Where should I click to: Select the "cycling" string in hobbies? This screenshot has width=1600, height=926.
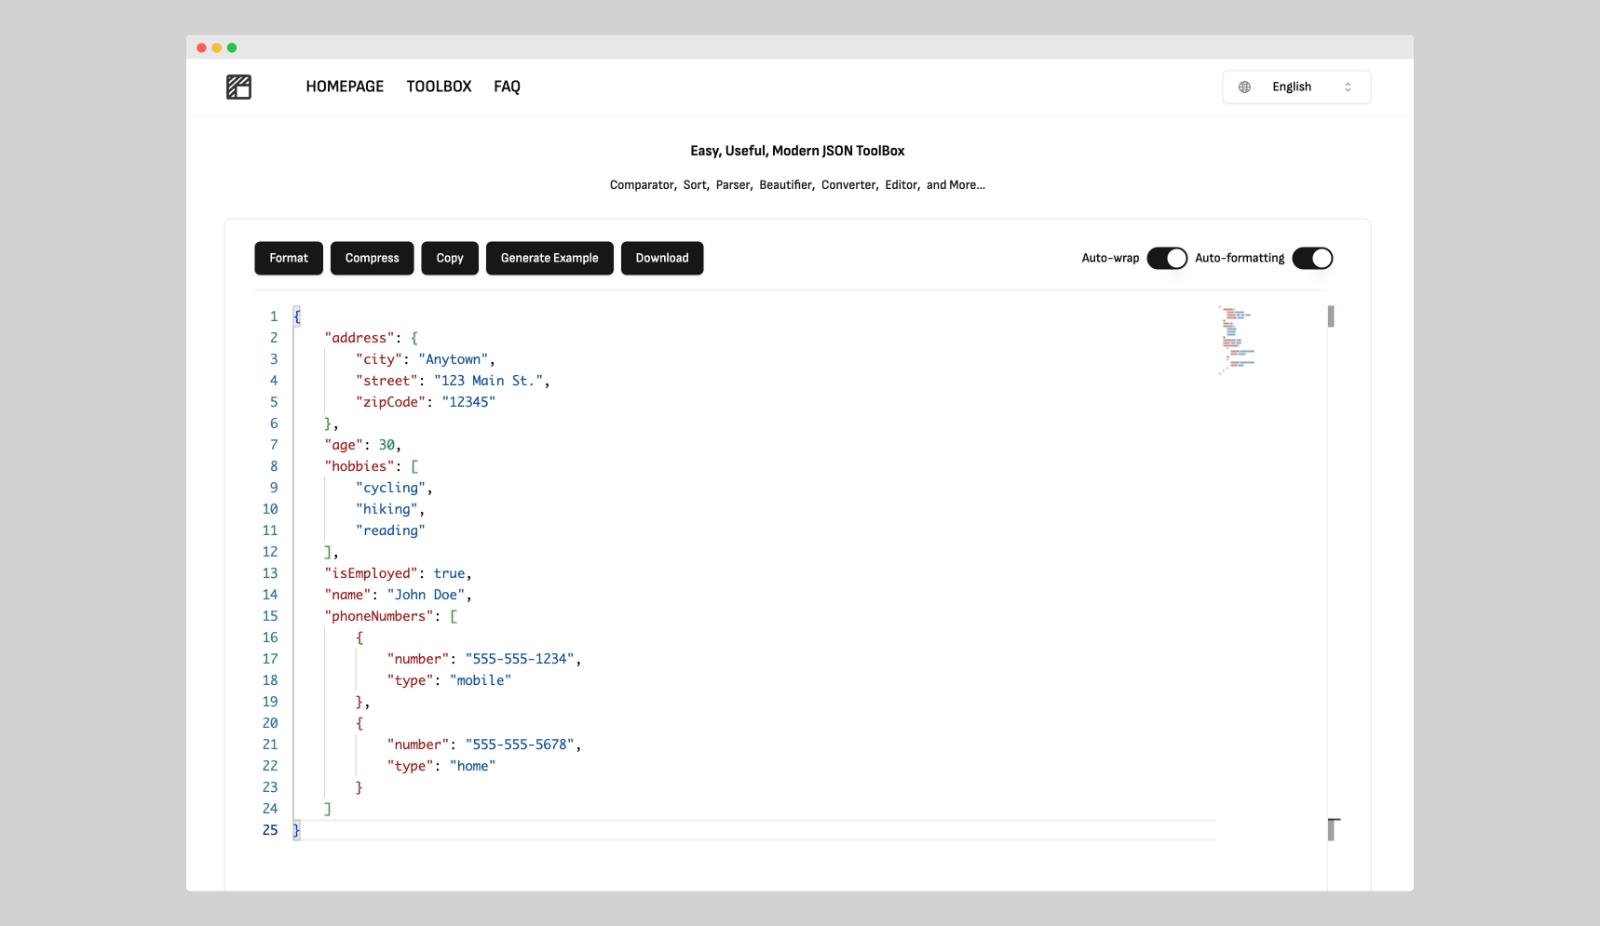(391, 487)
